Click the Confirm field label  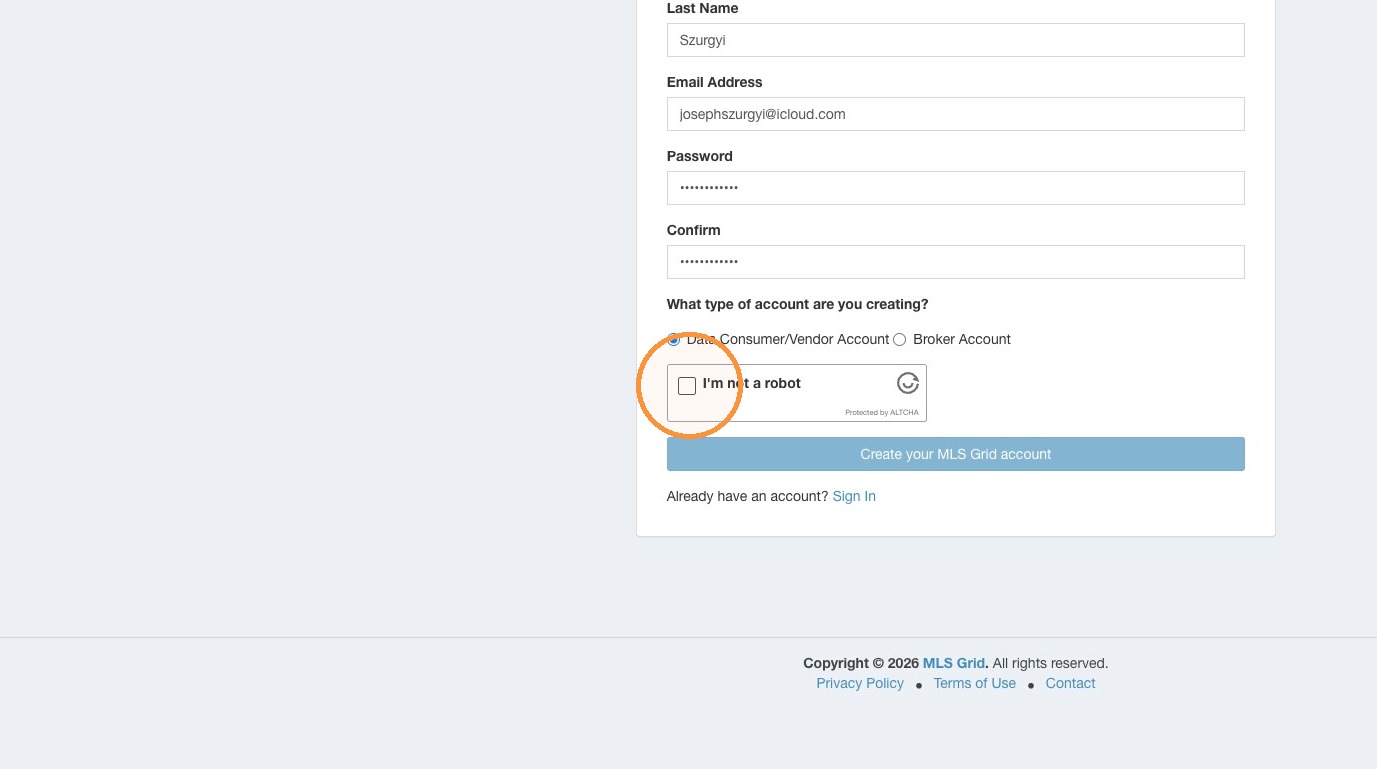(694, 230)
